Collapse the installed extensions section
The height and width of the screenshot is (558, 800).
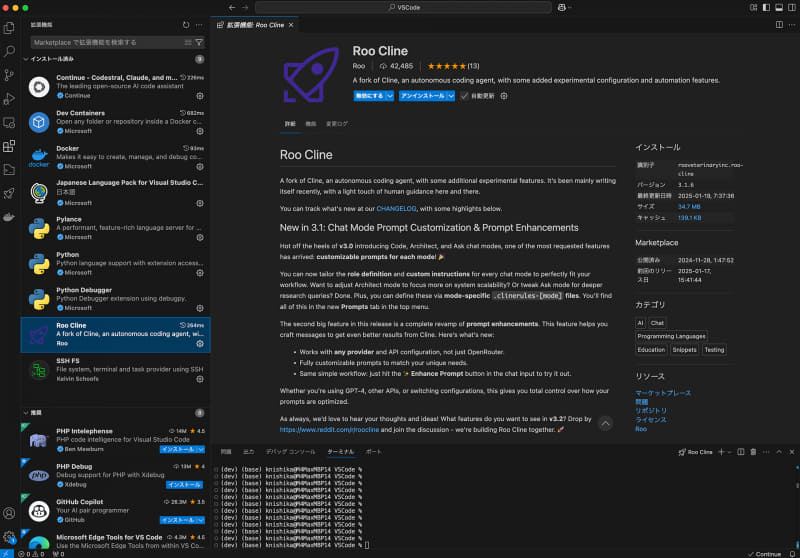[26, 59]
